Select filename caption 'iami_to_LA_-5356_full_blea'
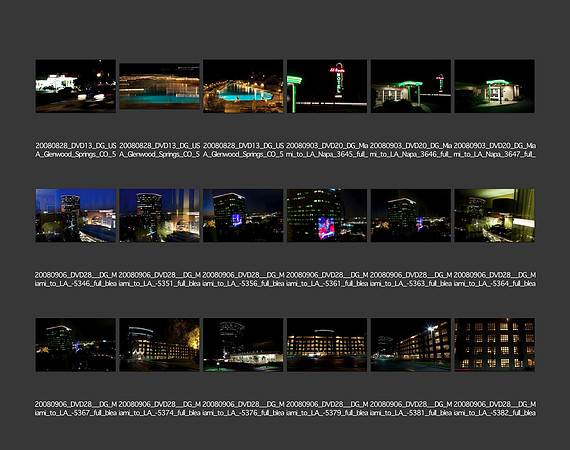The width and height of the screenshot is (570, 450). point(243,284)
